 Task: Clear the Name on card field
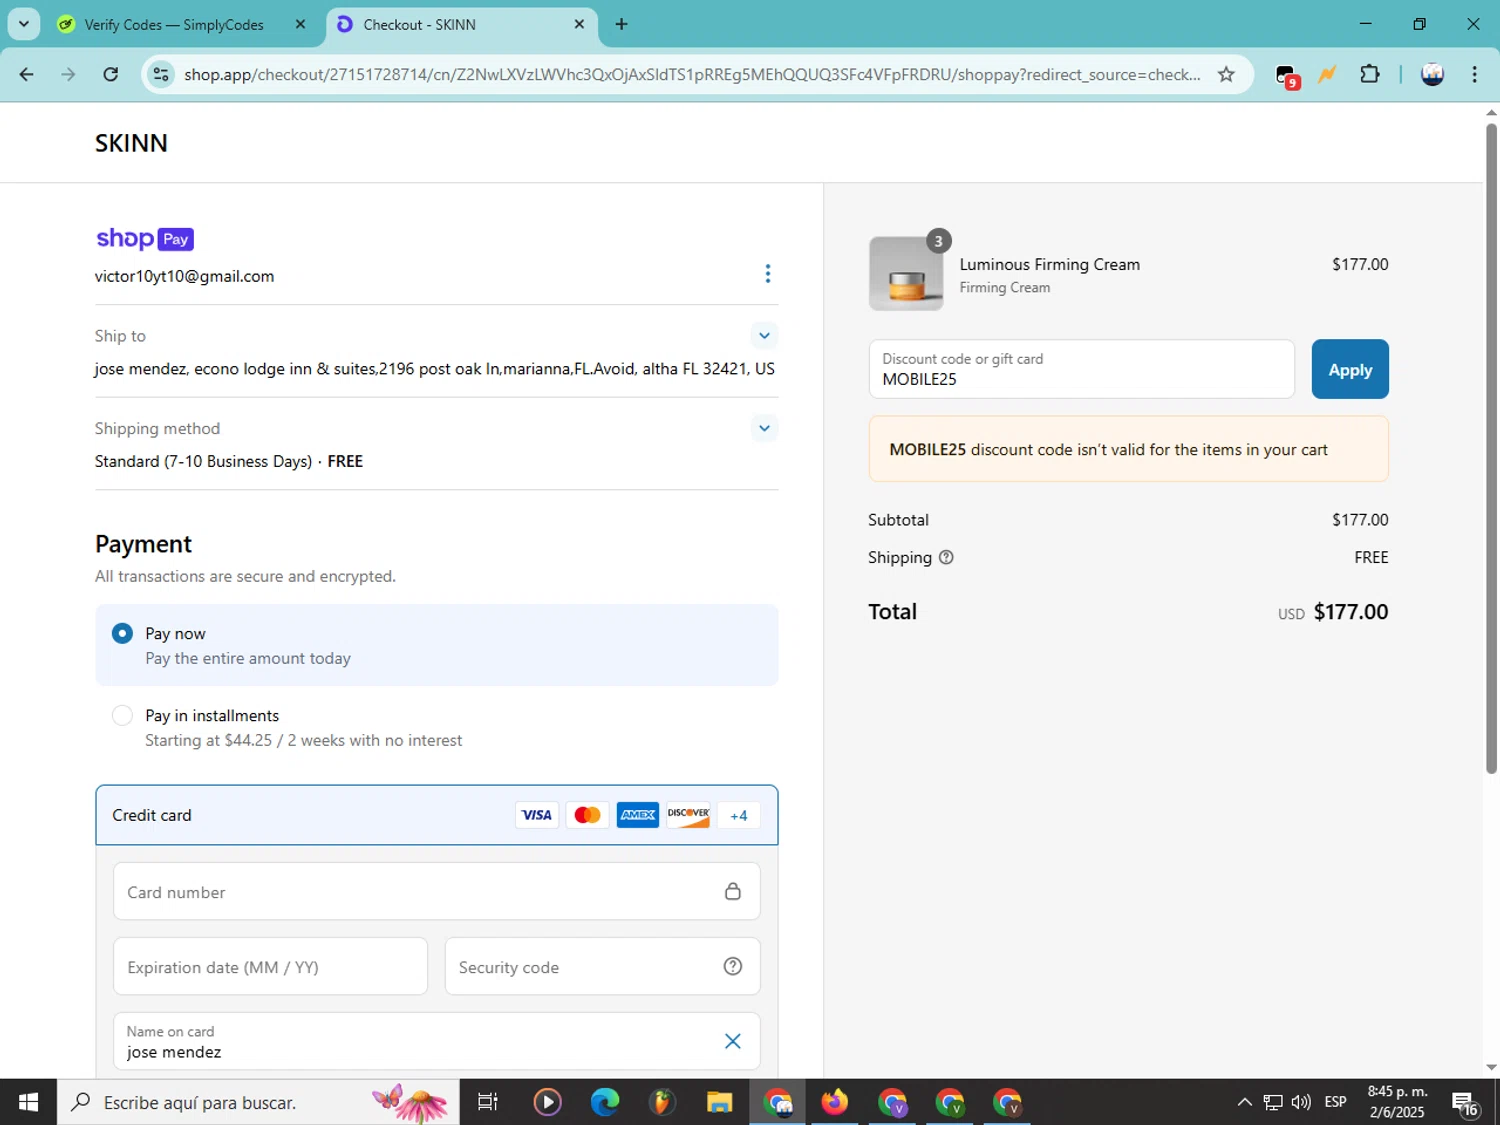coord(733,1041)
